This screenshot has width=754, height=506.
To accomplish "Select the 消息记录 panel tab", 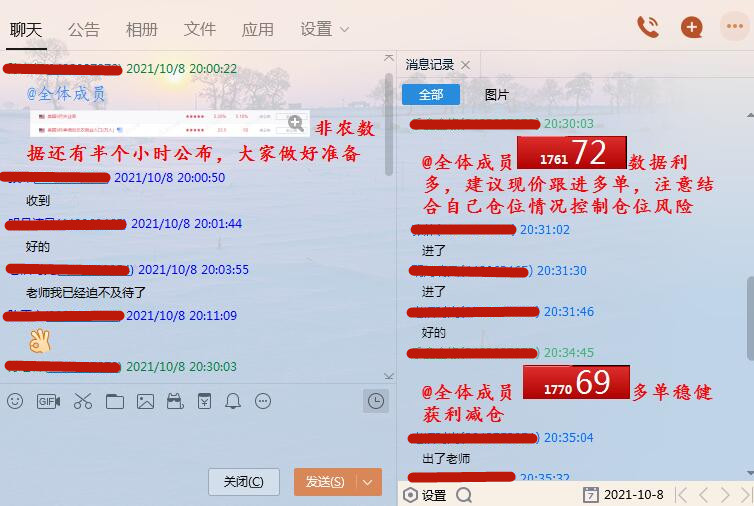I will coord(429,65).
